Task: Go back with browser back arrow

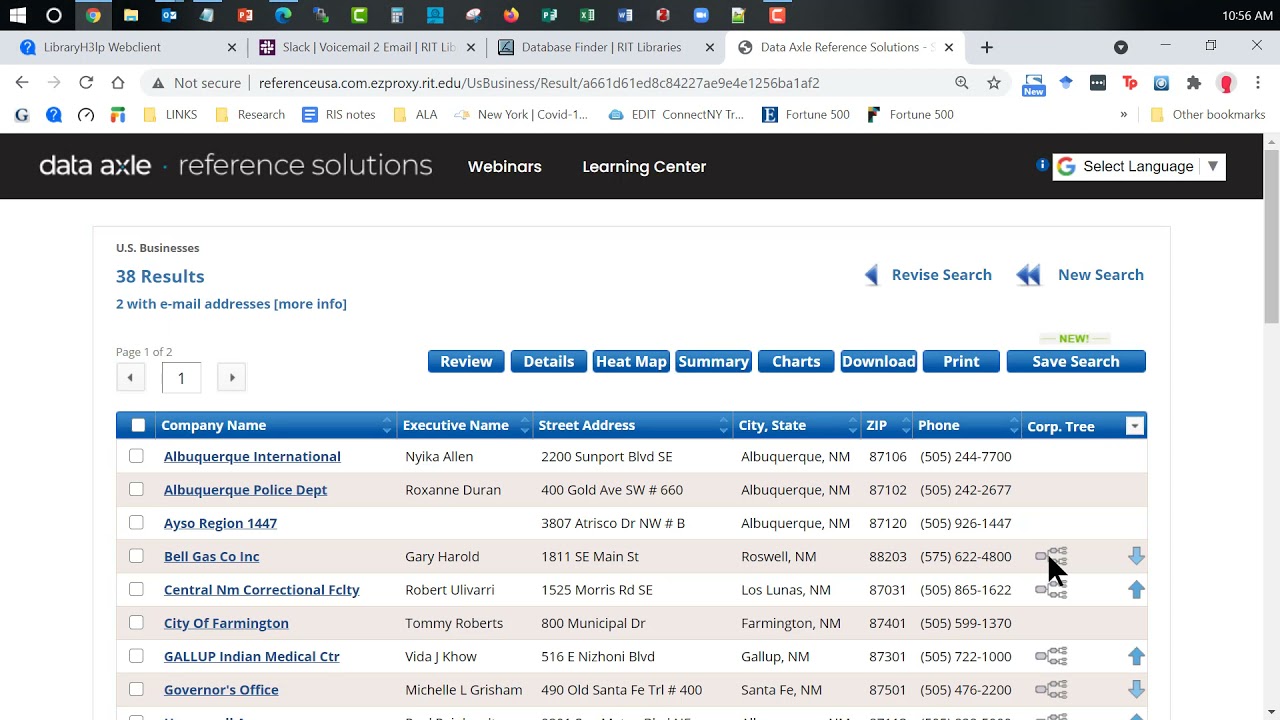Action: coord(22,83)
